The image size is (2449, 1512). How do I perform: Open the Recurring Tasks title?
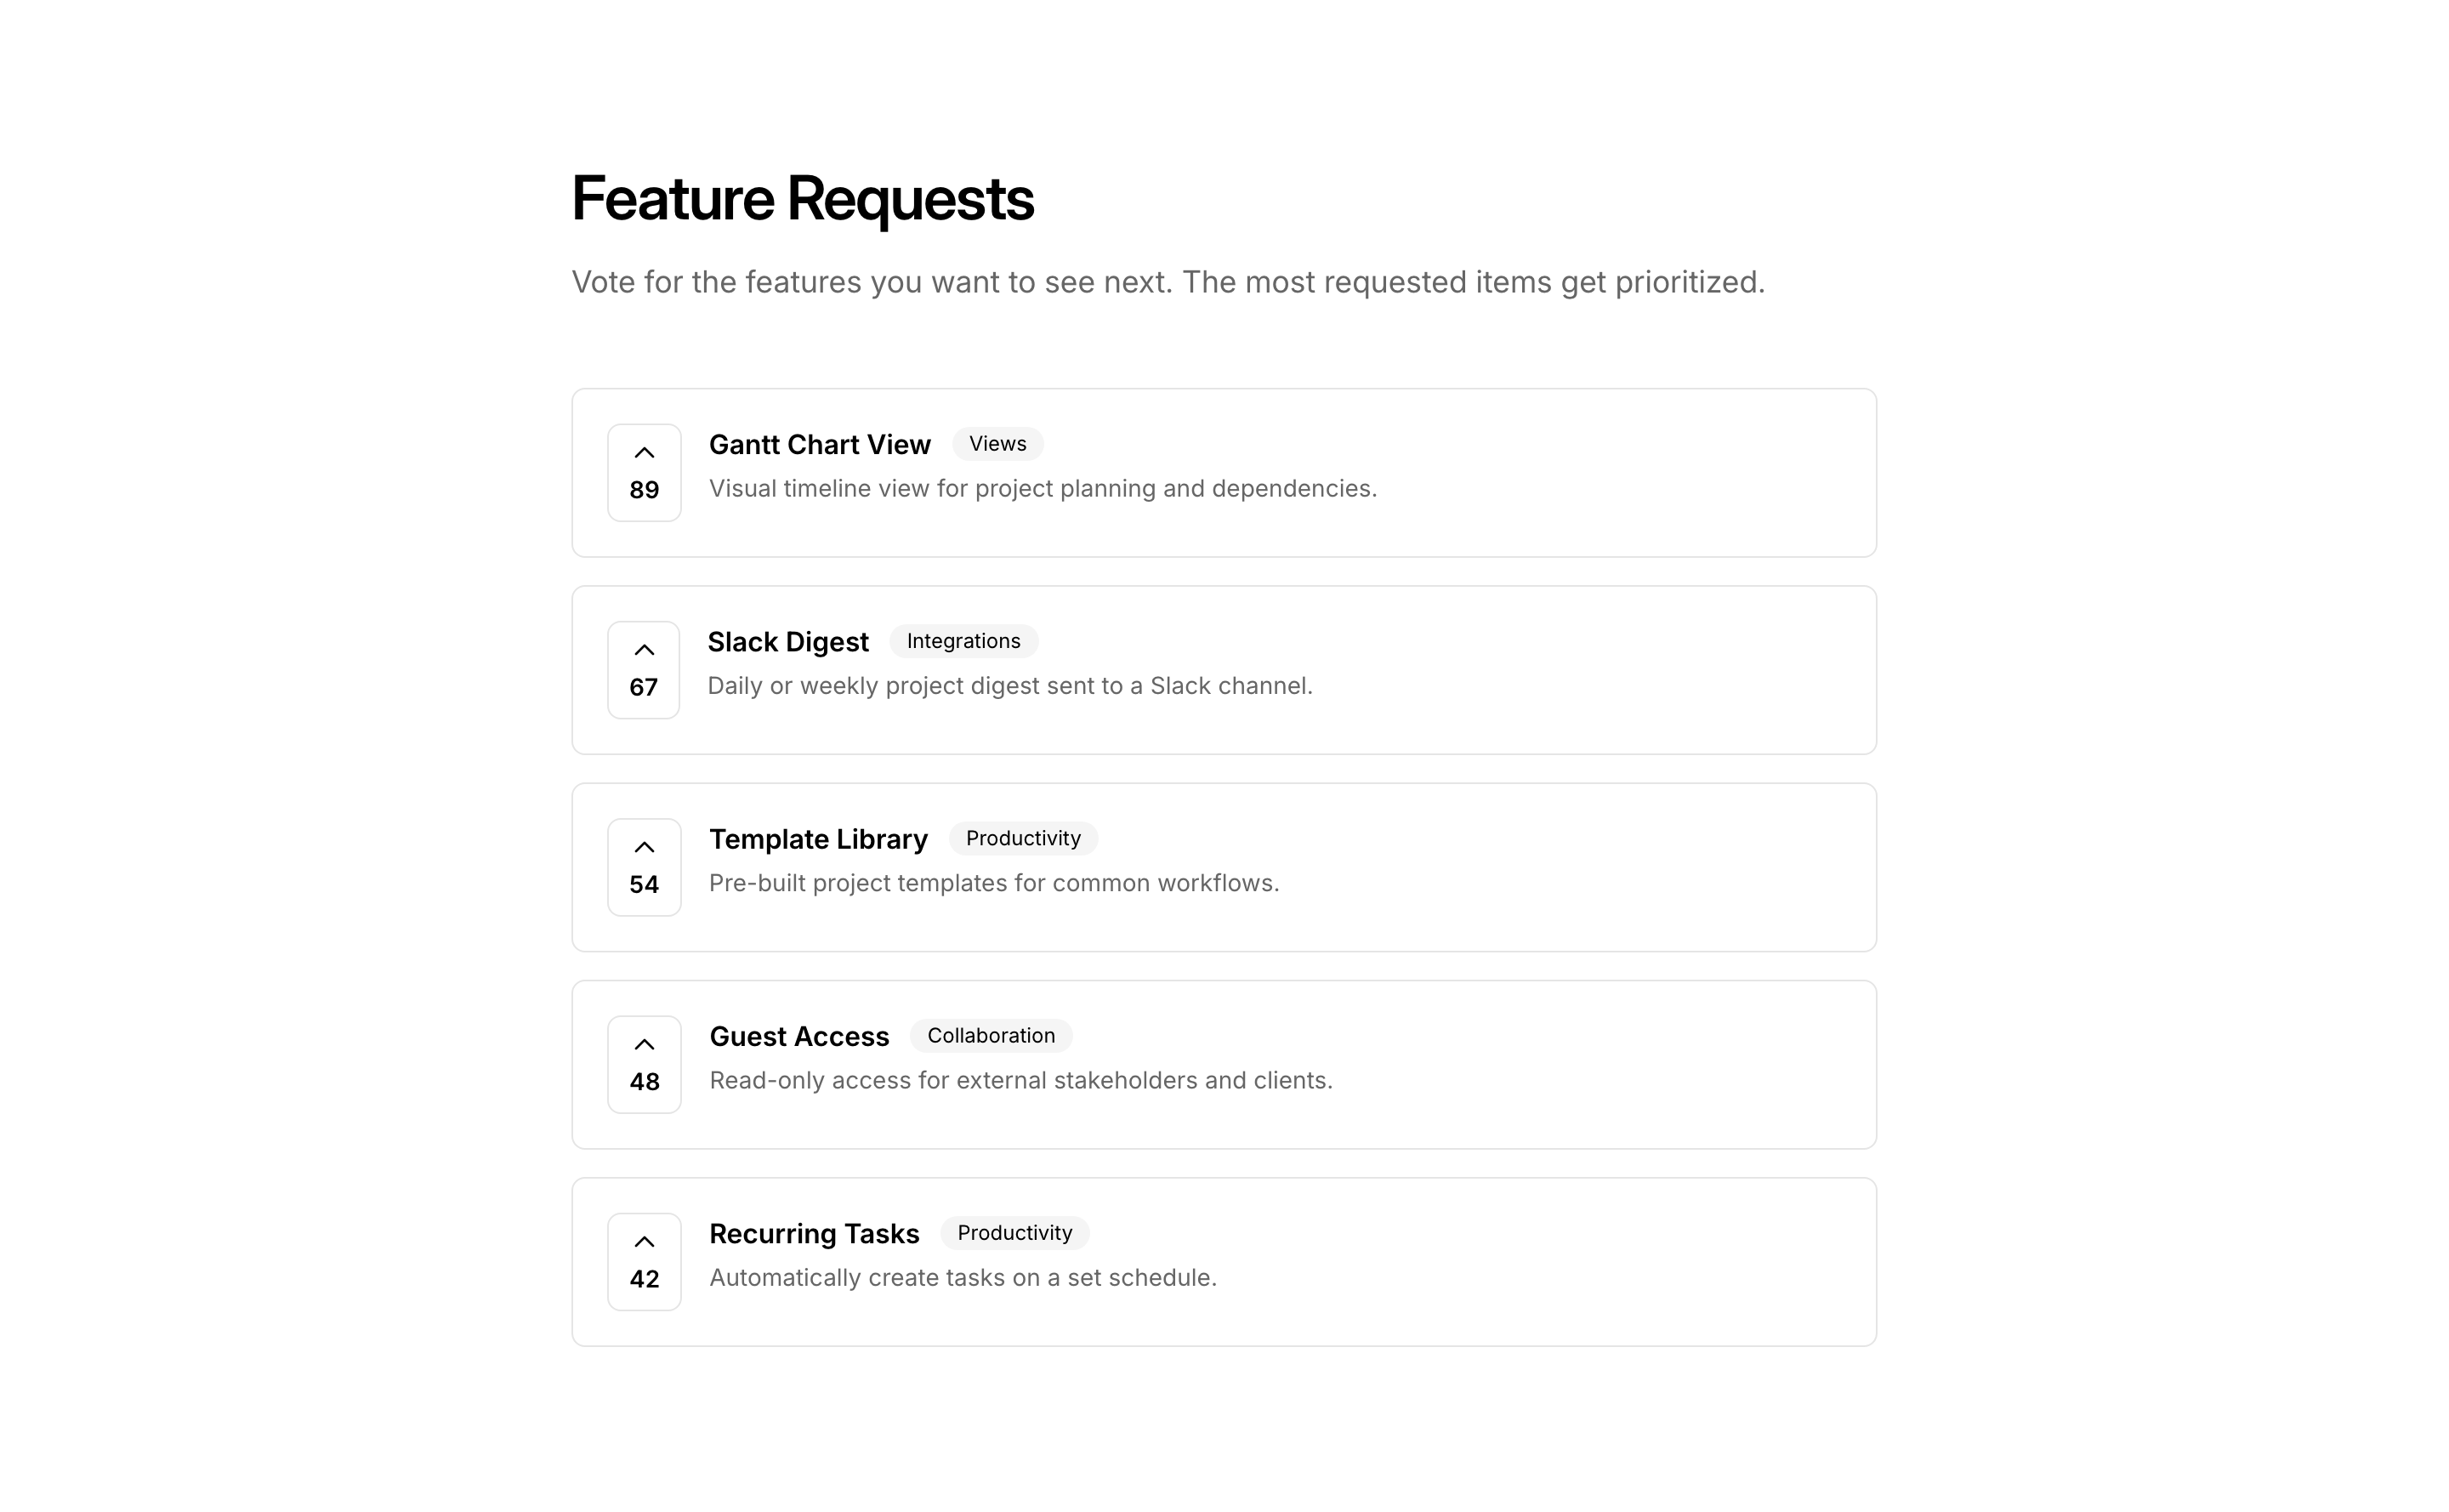click(813, 1234)
